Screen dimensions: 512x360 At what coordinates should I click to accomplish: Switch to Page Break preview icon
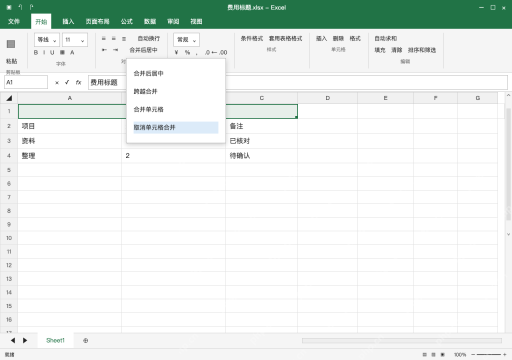pyautogui.click(x=443, y=355)
